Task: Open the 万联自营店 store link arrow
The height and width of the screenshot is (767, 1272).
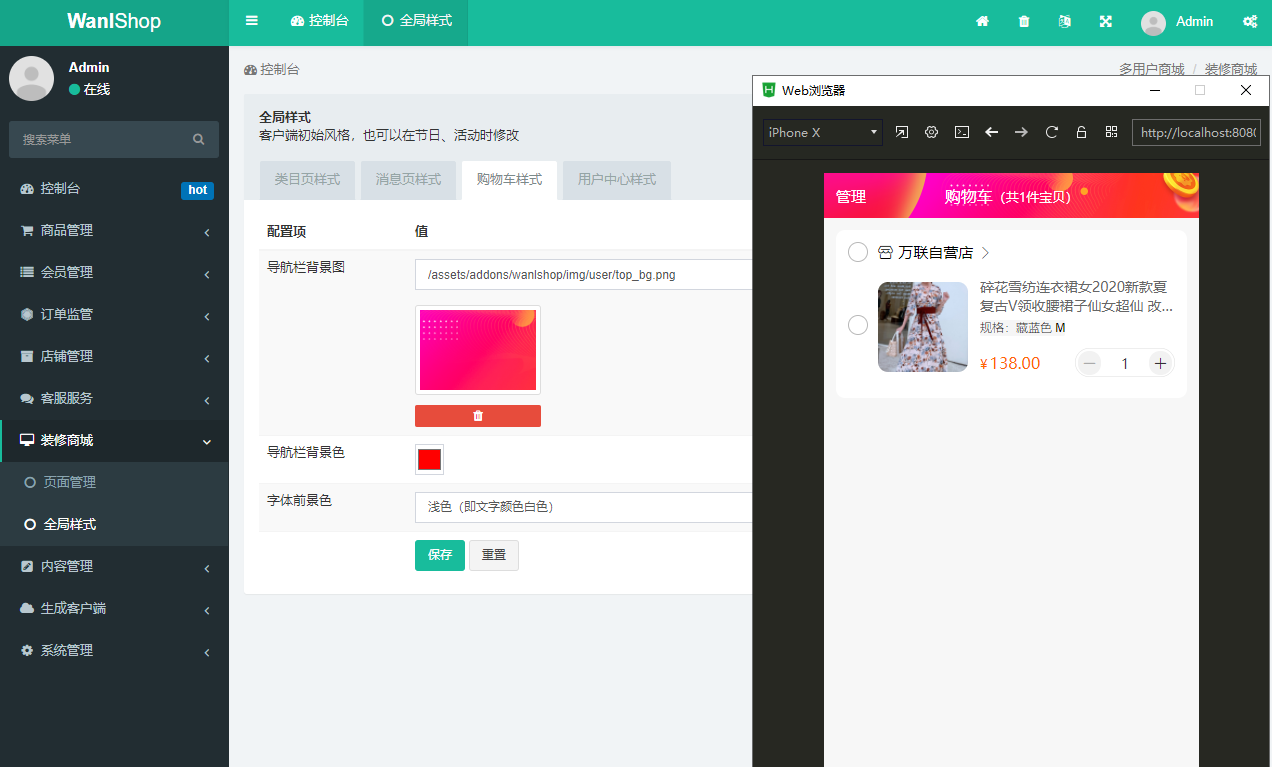Action: coord(986,252)
